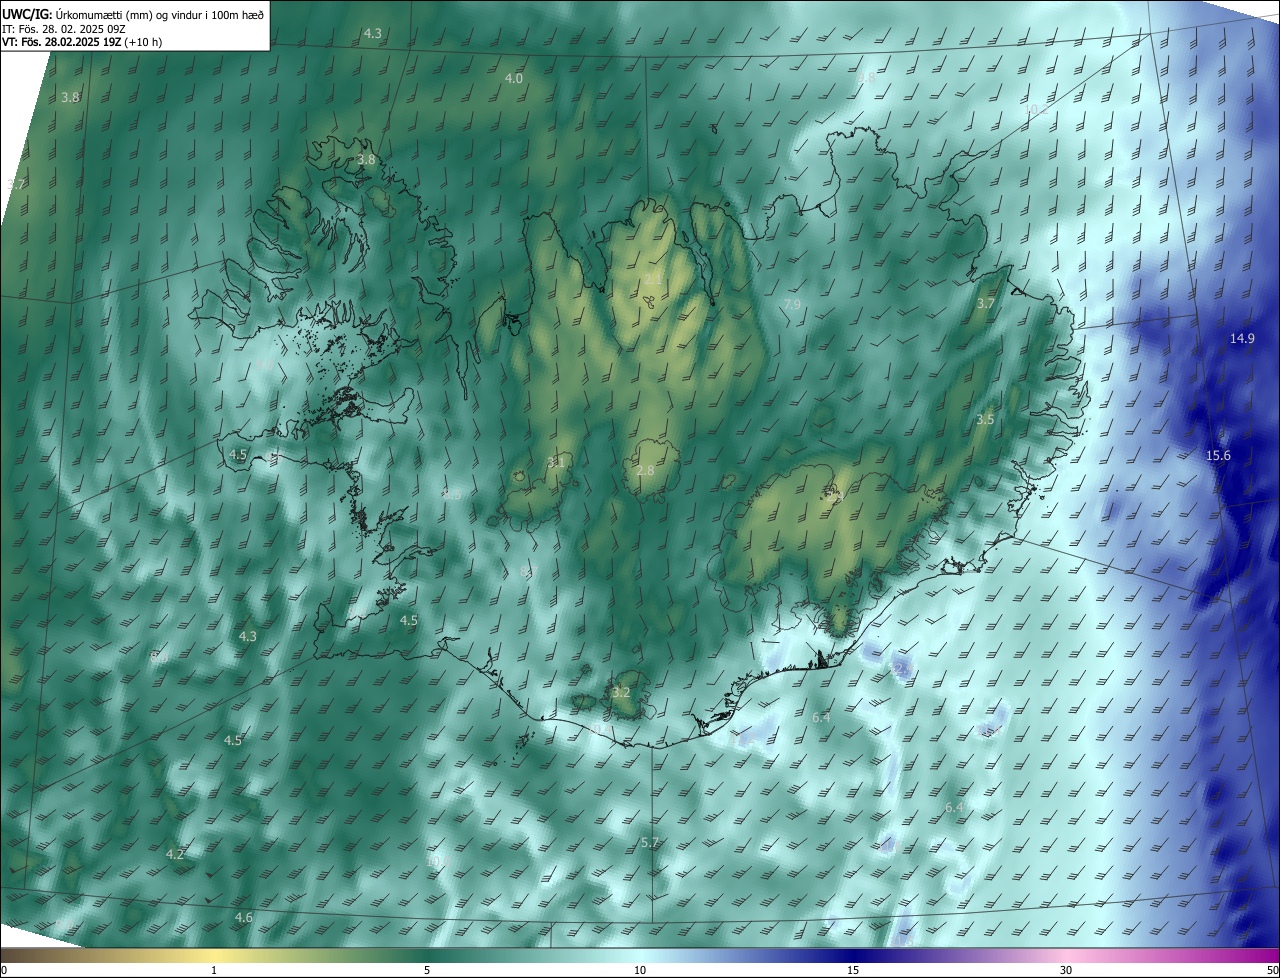1280x978 pixels.
Task: Click the 4.2 value label
Action: click(175, 854)
